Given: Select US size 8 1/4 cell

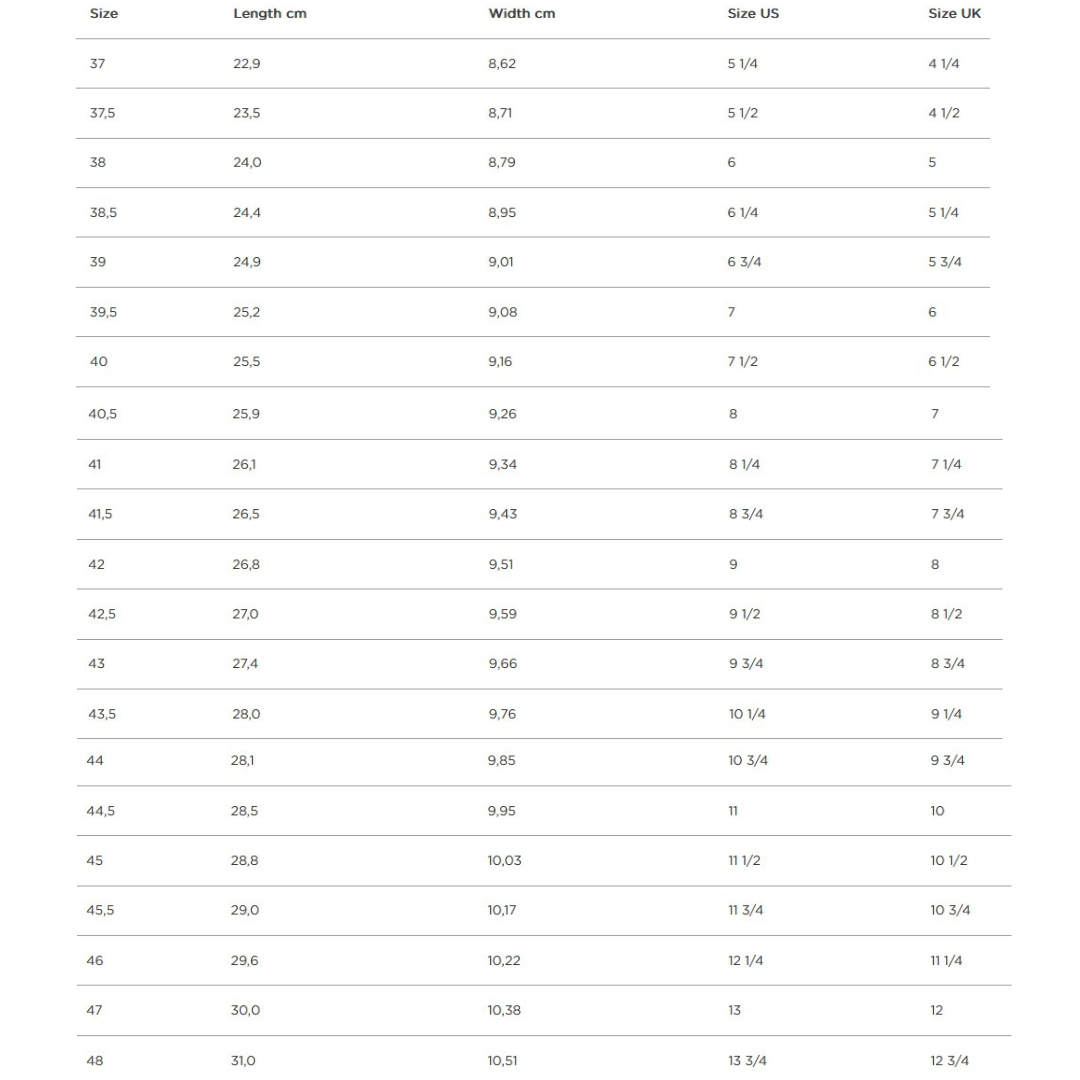Looking at the screenshot, I should click(744, 465).
